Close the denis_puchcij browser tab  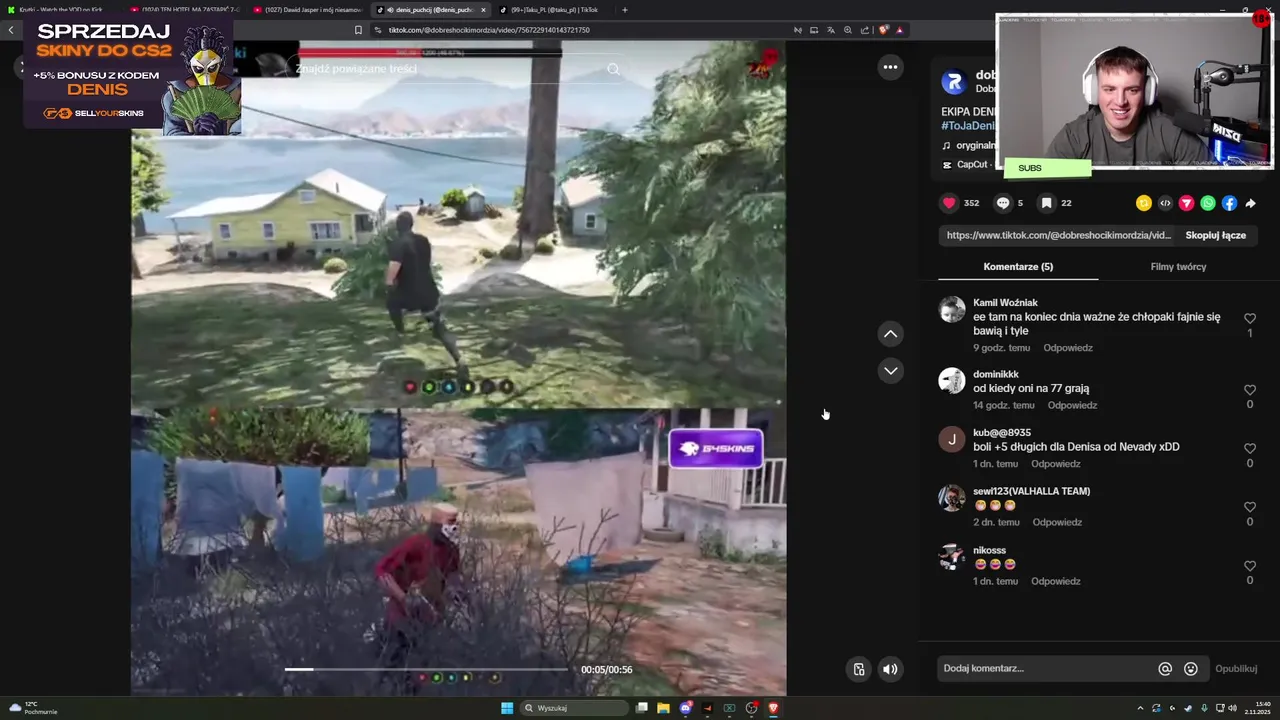(483, 10)
